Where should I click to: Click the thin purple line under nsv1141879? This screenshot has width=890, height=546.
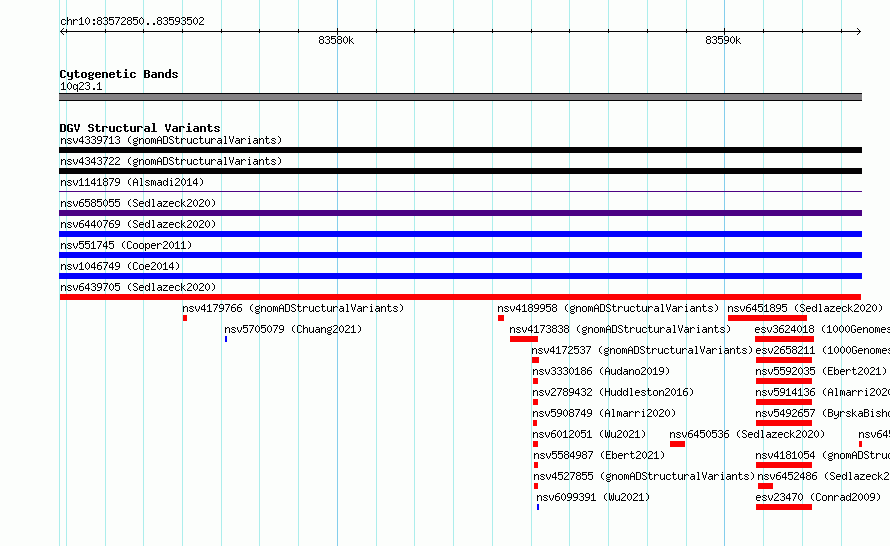click(460, 191)
